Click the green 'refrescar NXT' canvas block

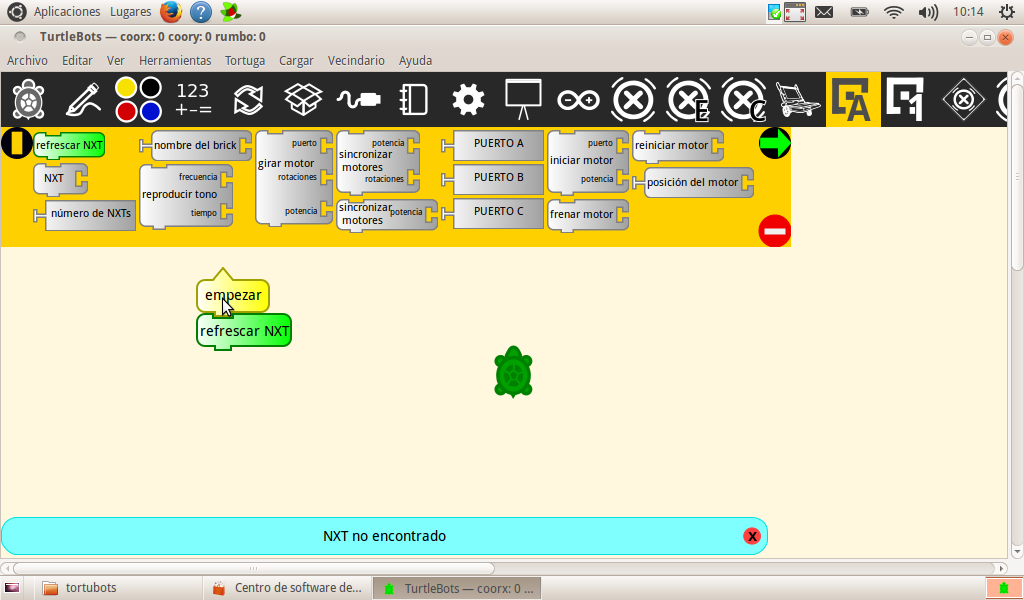(244, 332)
